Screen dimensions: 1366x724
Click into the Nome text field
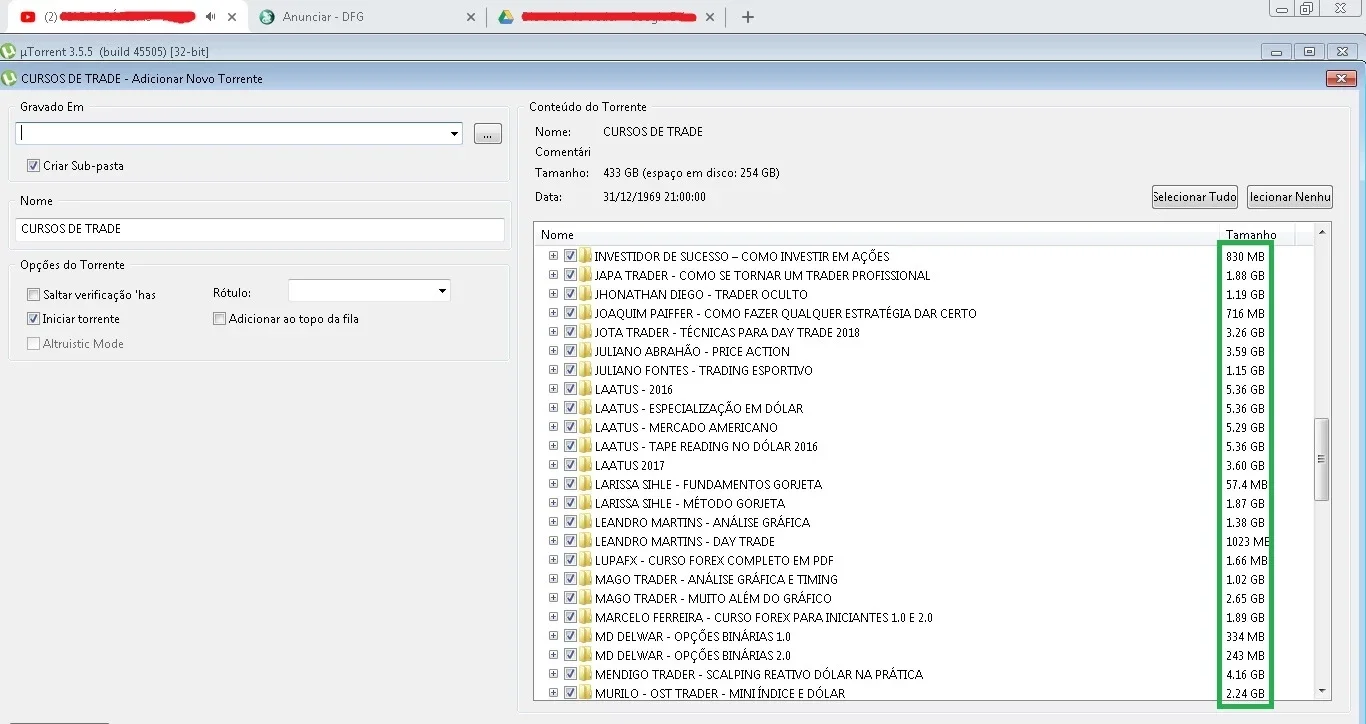(x=260, y=229)
